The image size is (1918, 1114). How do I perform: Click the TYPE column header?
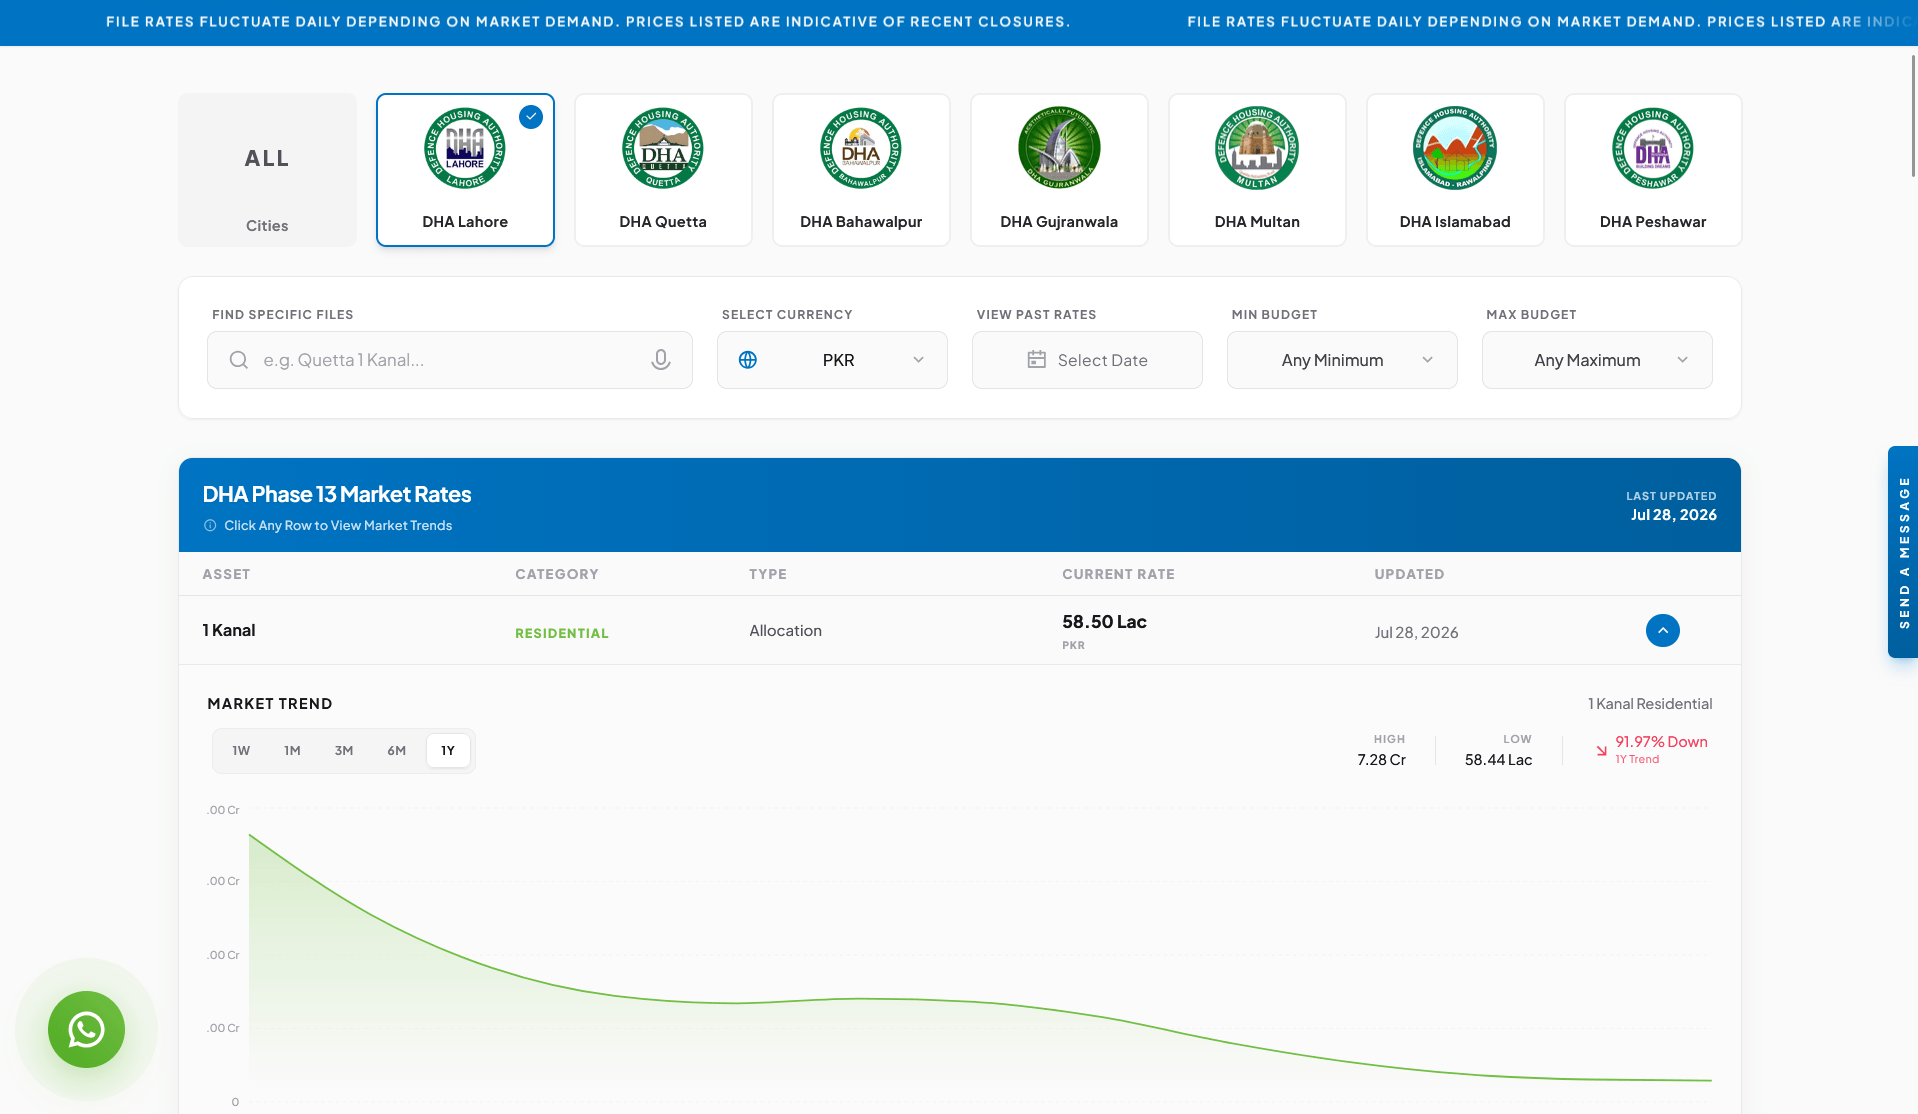pos(768,574)
